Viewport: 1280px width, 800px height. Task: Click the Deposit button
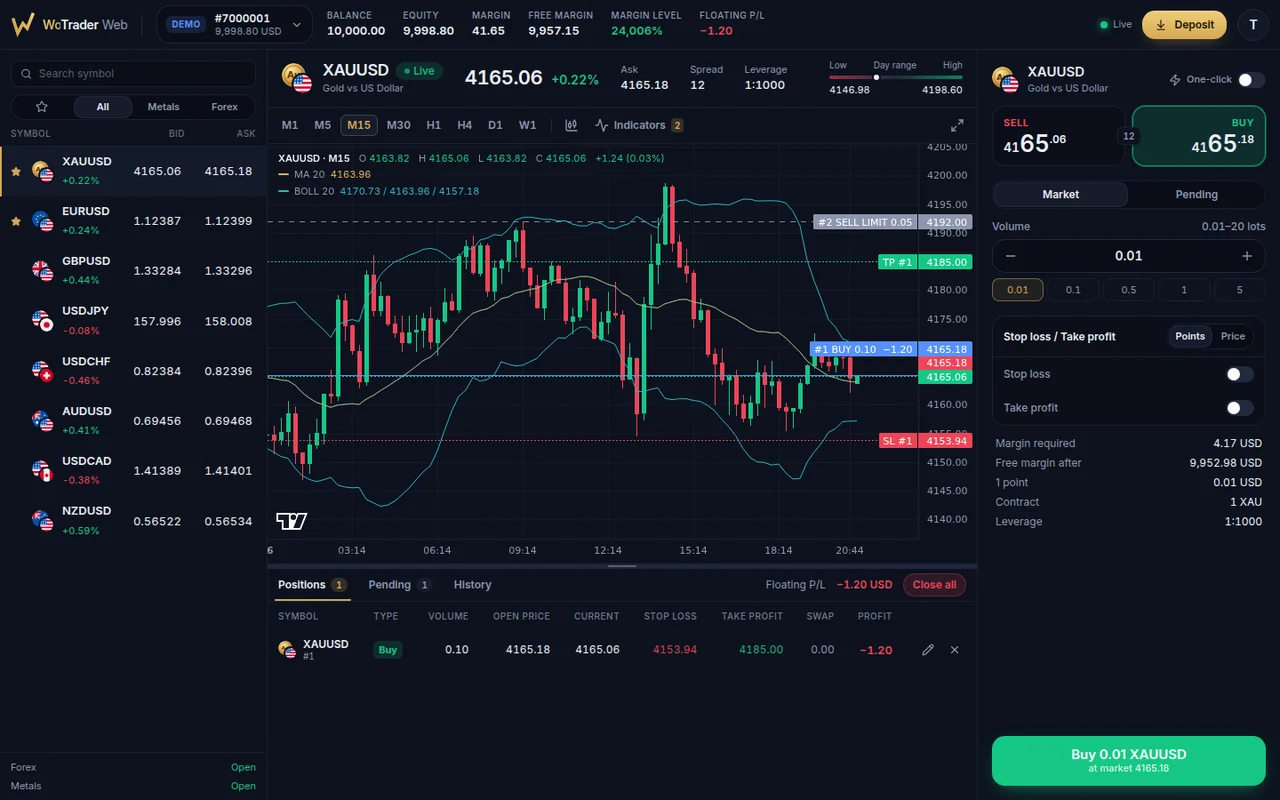(1185, 25)
